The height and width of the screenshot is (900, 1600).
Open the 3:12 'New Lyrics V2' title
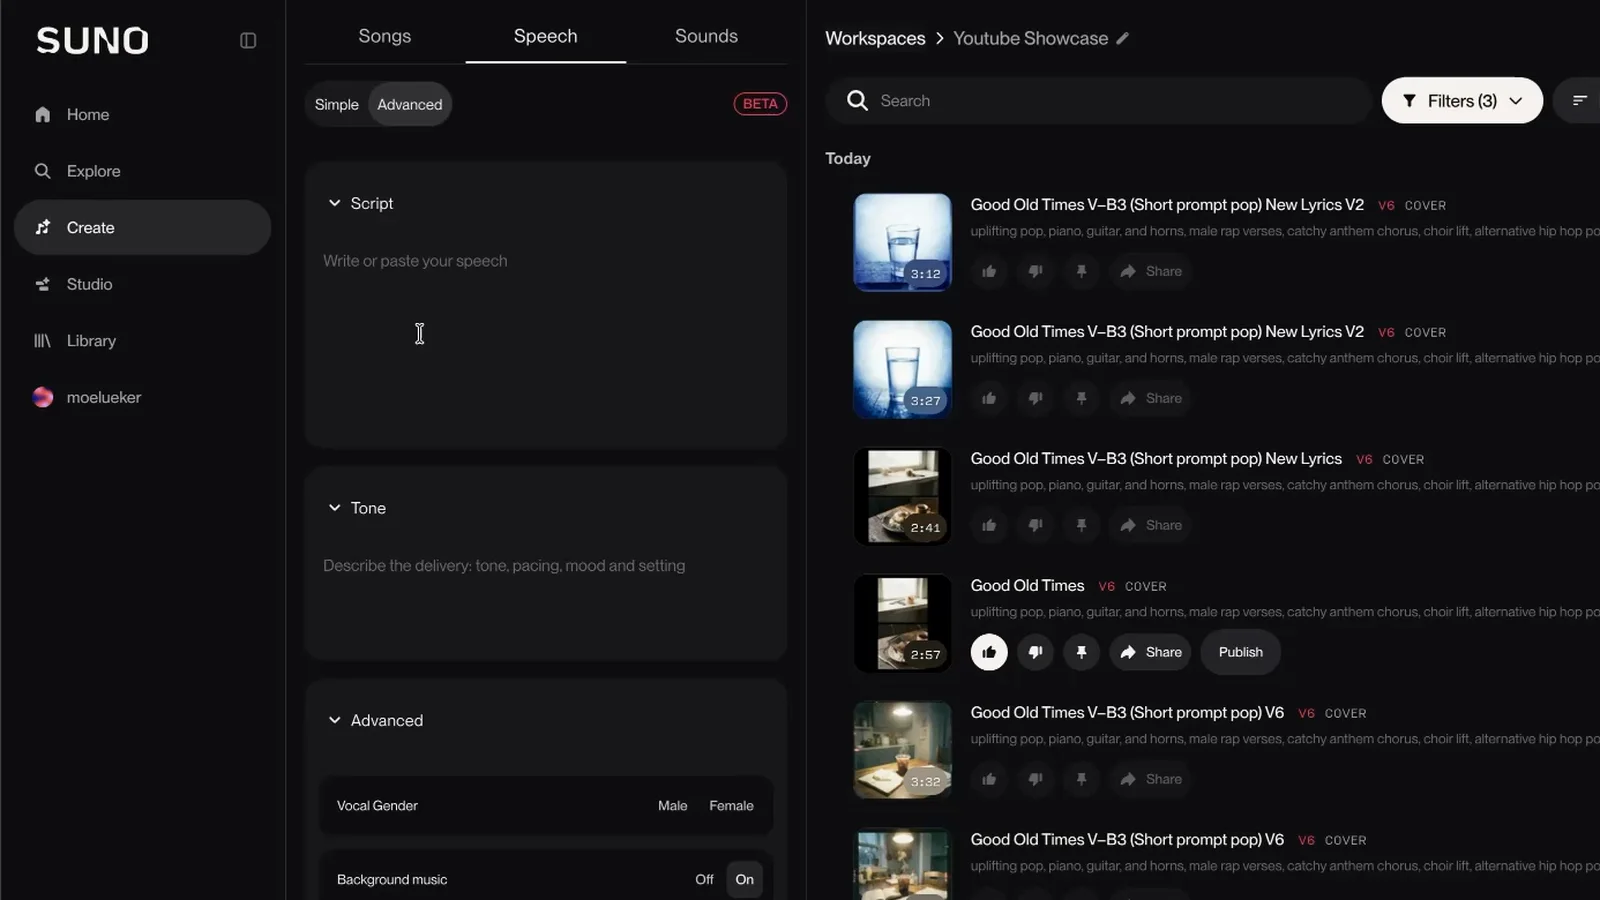click(1167, 205)
